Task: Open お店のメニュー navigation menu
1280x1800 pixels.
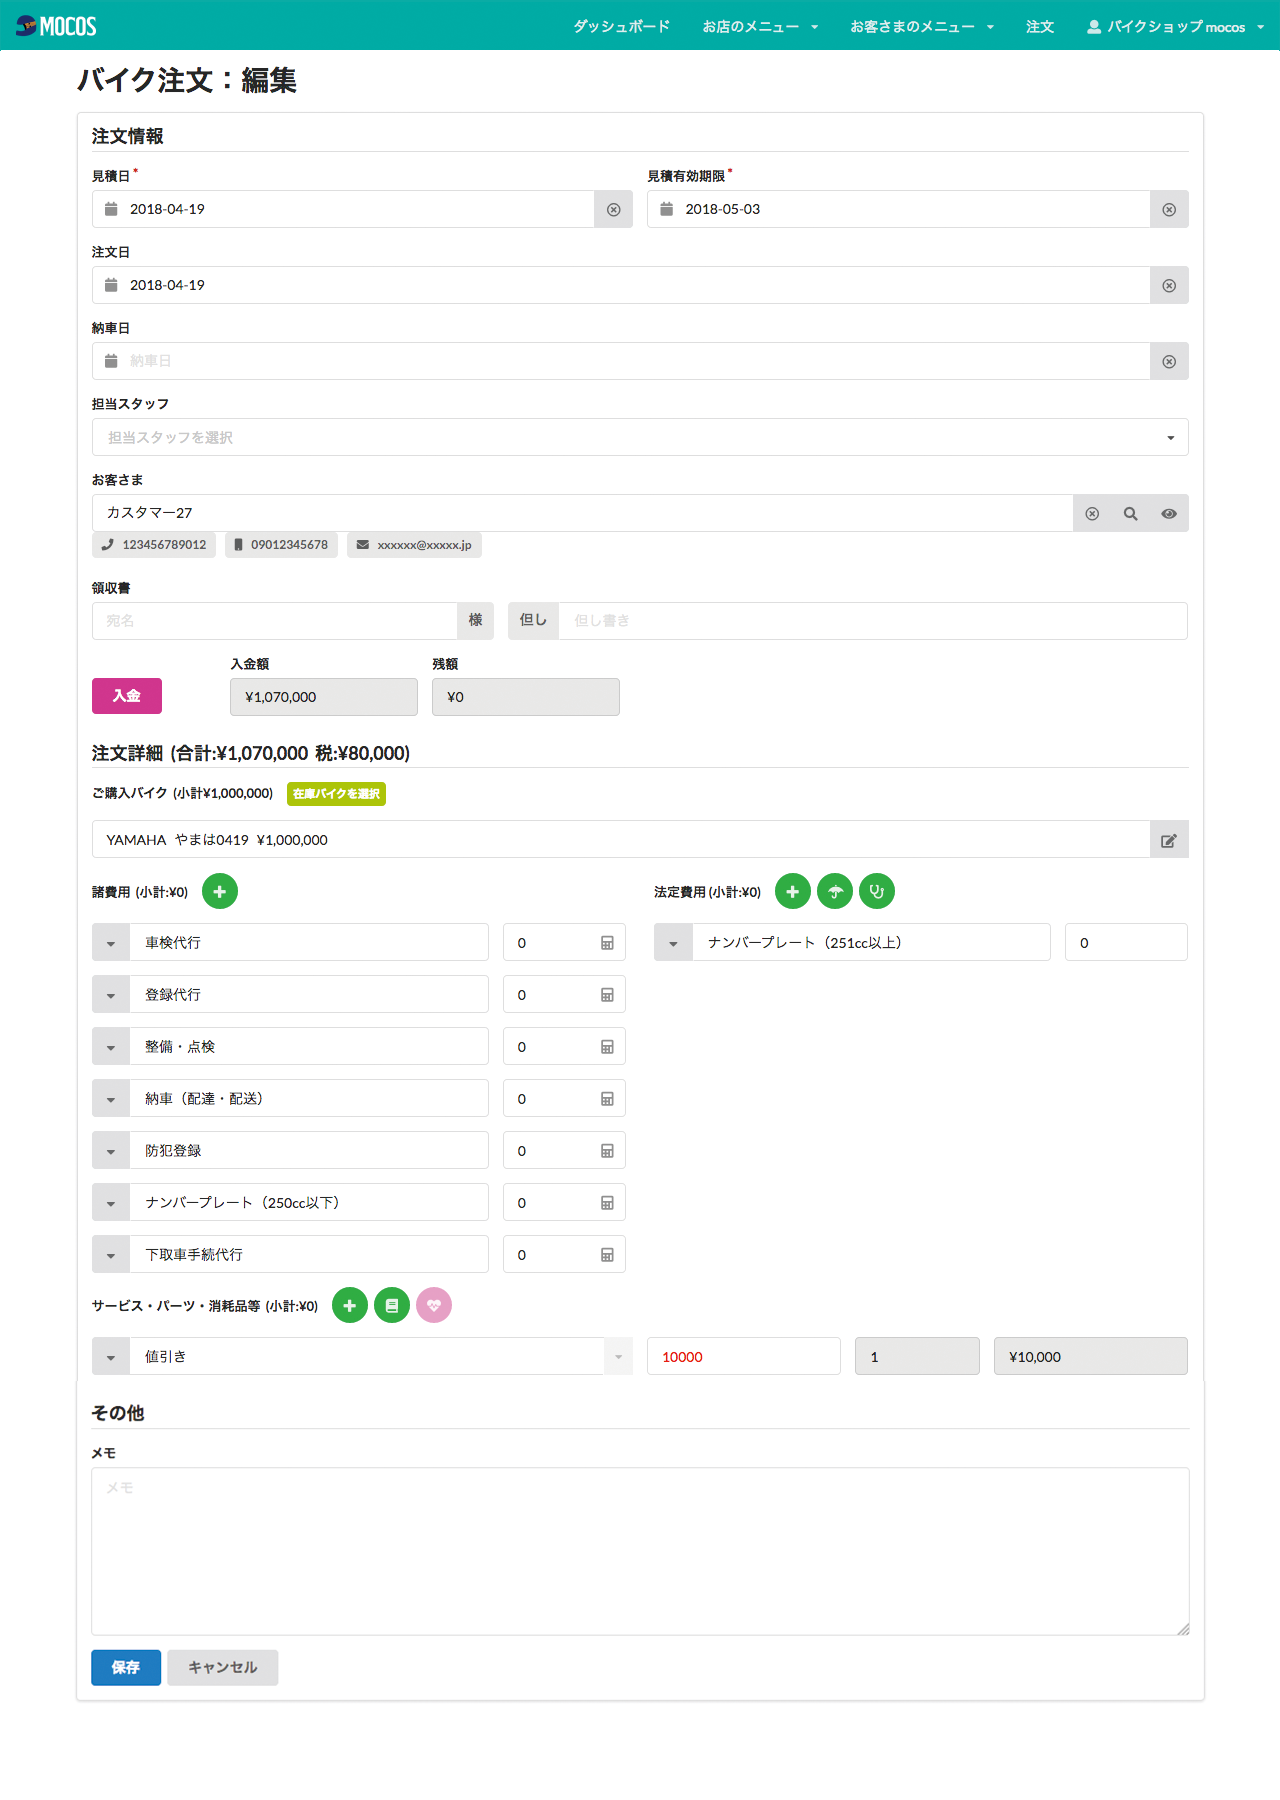Action: coord(760,27)
